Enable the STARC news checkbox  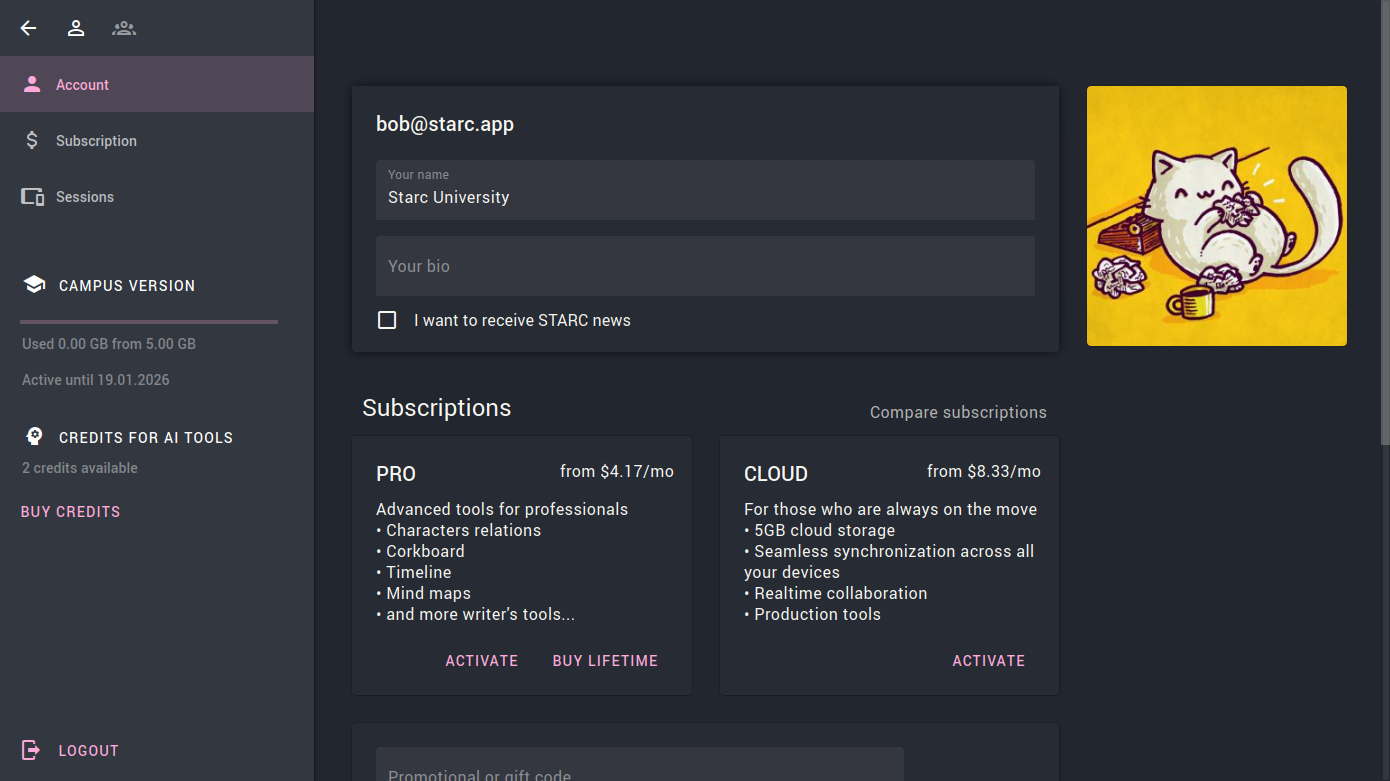pyautogui.click(x=387, y=320)
